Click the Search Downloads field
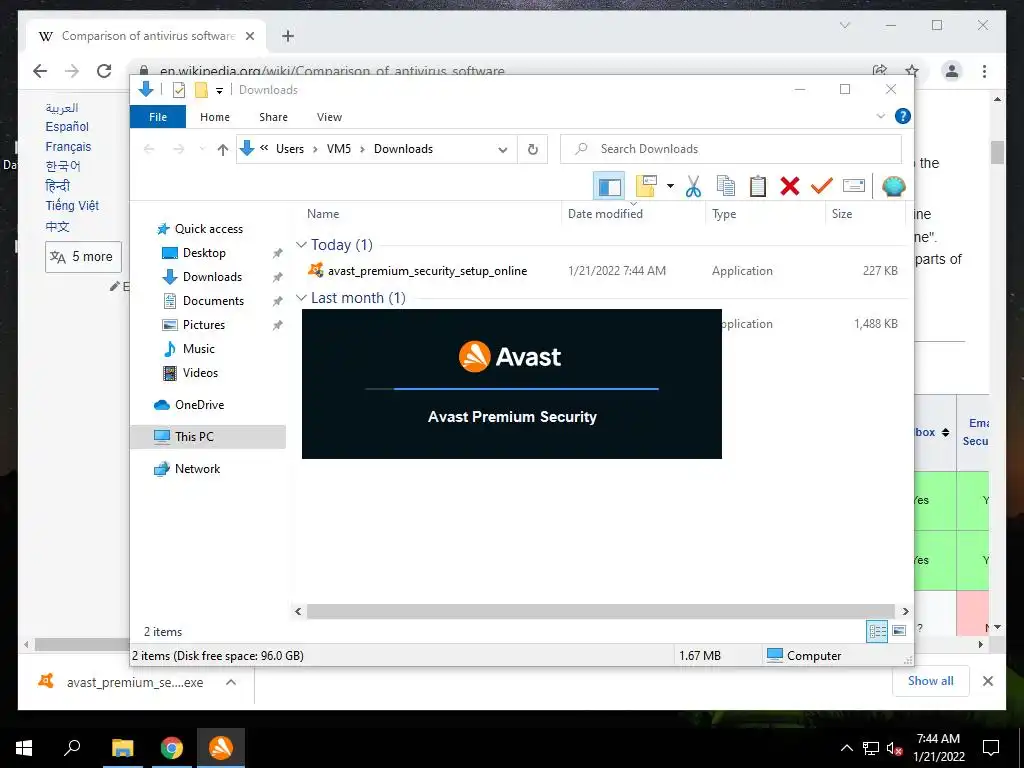The width and height of the screenshot is (1024, 768). (731, 149)
